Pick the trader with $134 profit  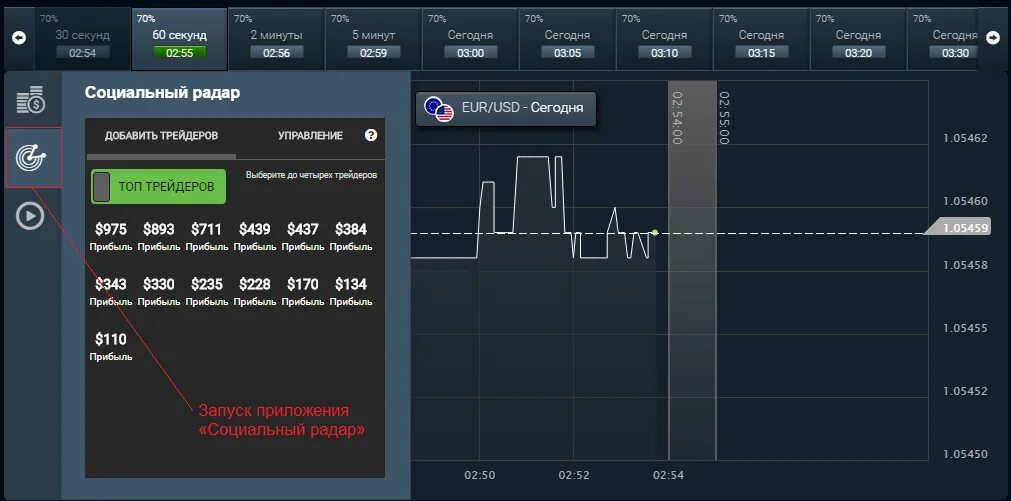click(x=351, y=291)
